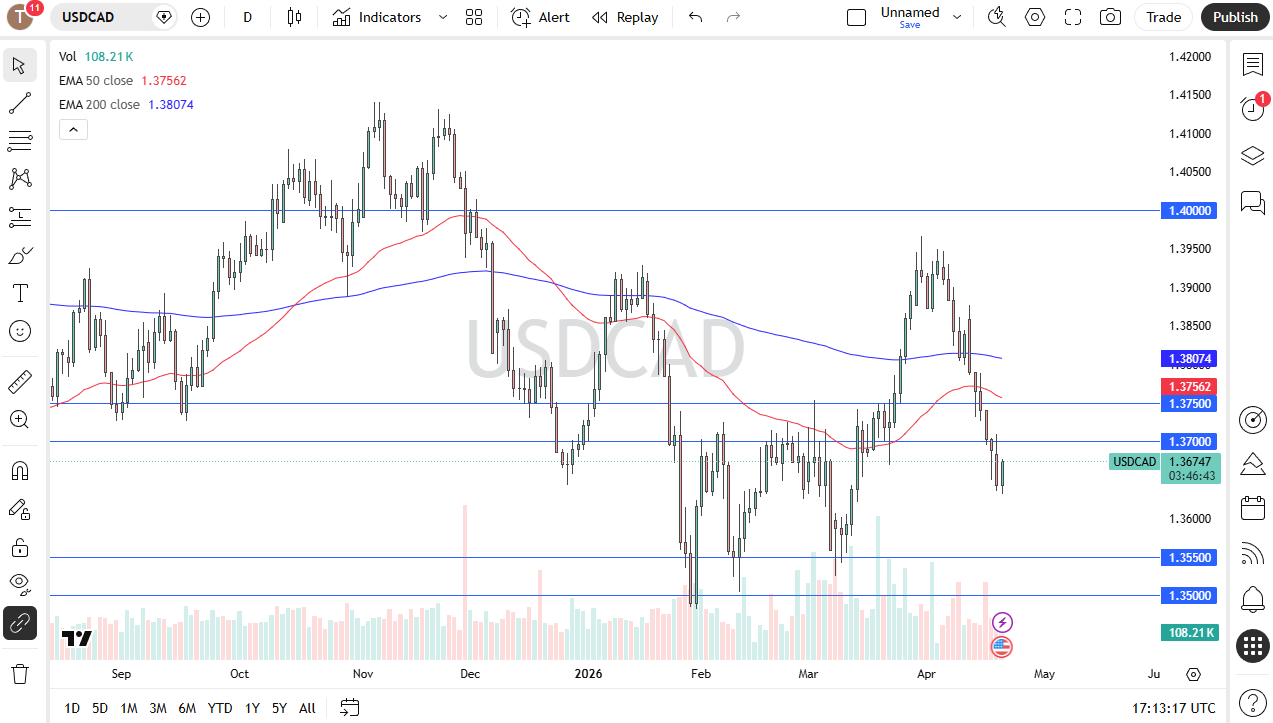The height and width of the screenshot is (723, 1273).
Task: Select the trend line drawing tool
Action: [20, 103]
